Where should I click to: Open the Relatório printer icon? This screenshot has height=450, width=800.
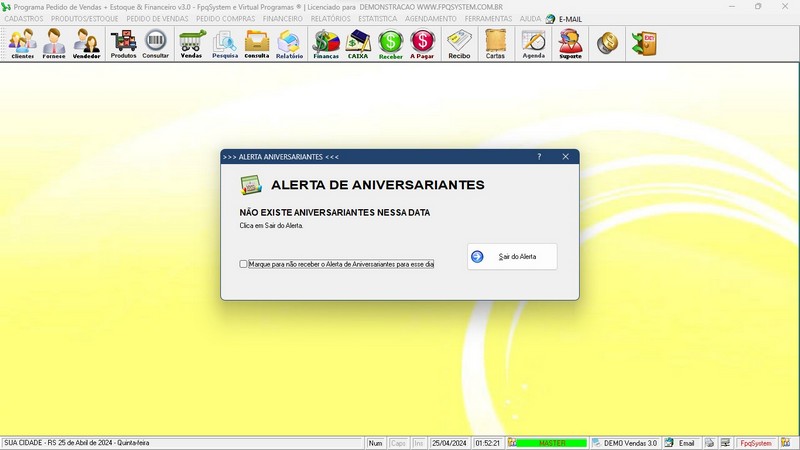289,44
